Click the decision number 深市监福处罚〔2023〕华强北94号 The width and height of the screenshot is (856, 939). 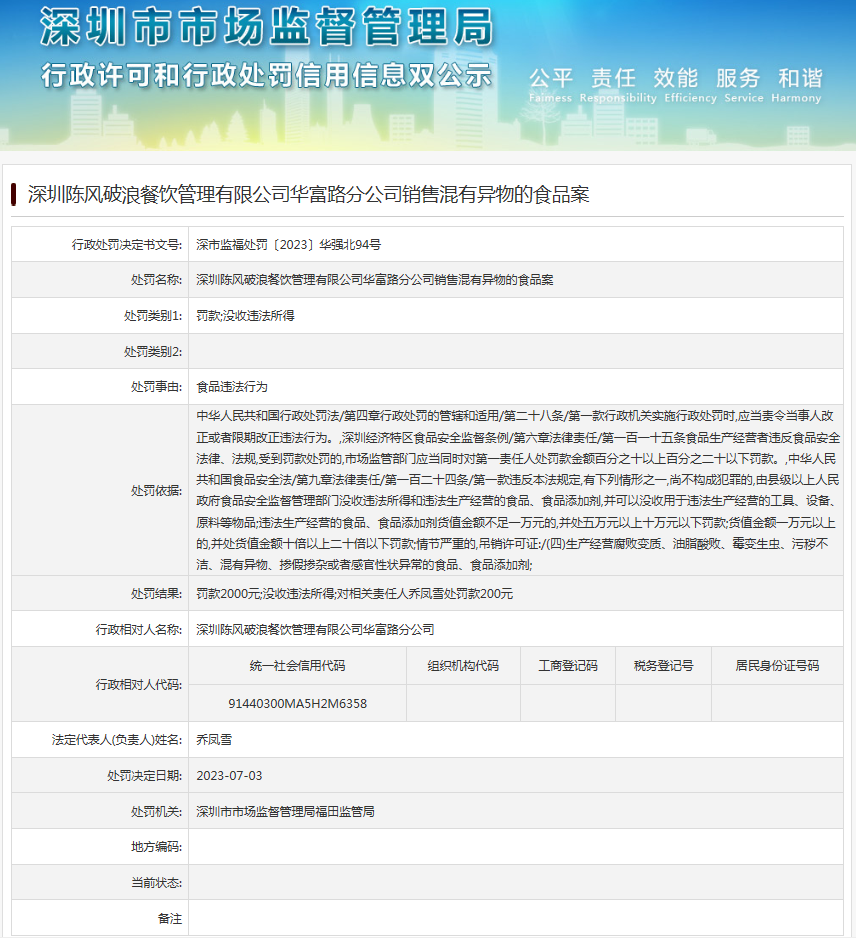pos(288,244)
